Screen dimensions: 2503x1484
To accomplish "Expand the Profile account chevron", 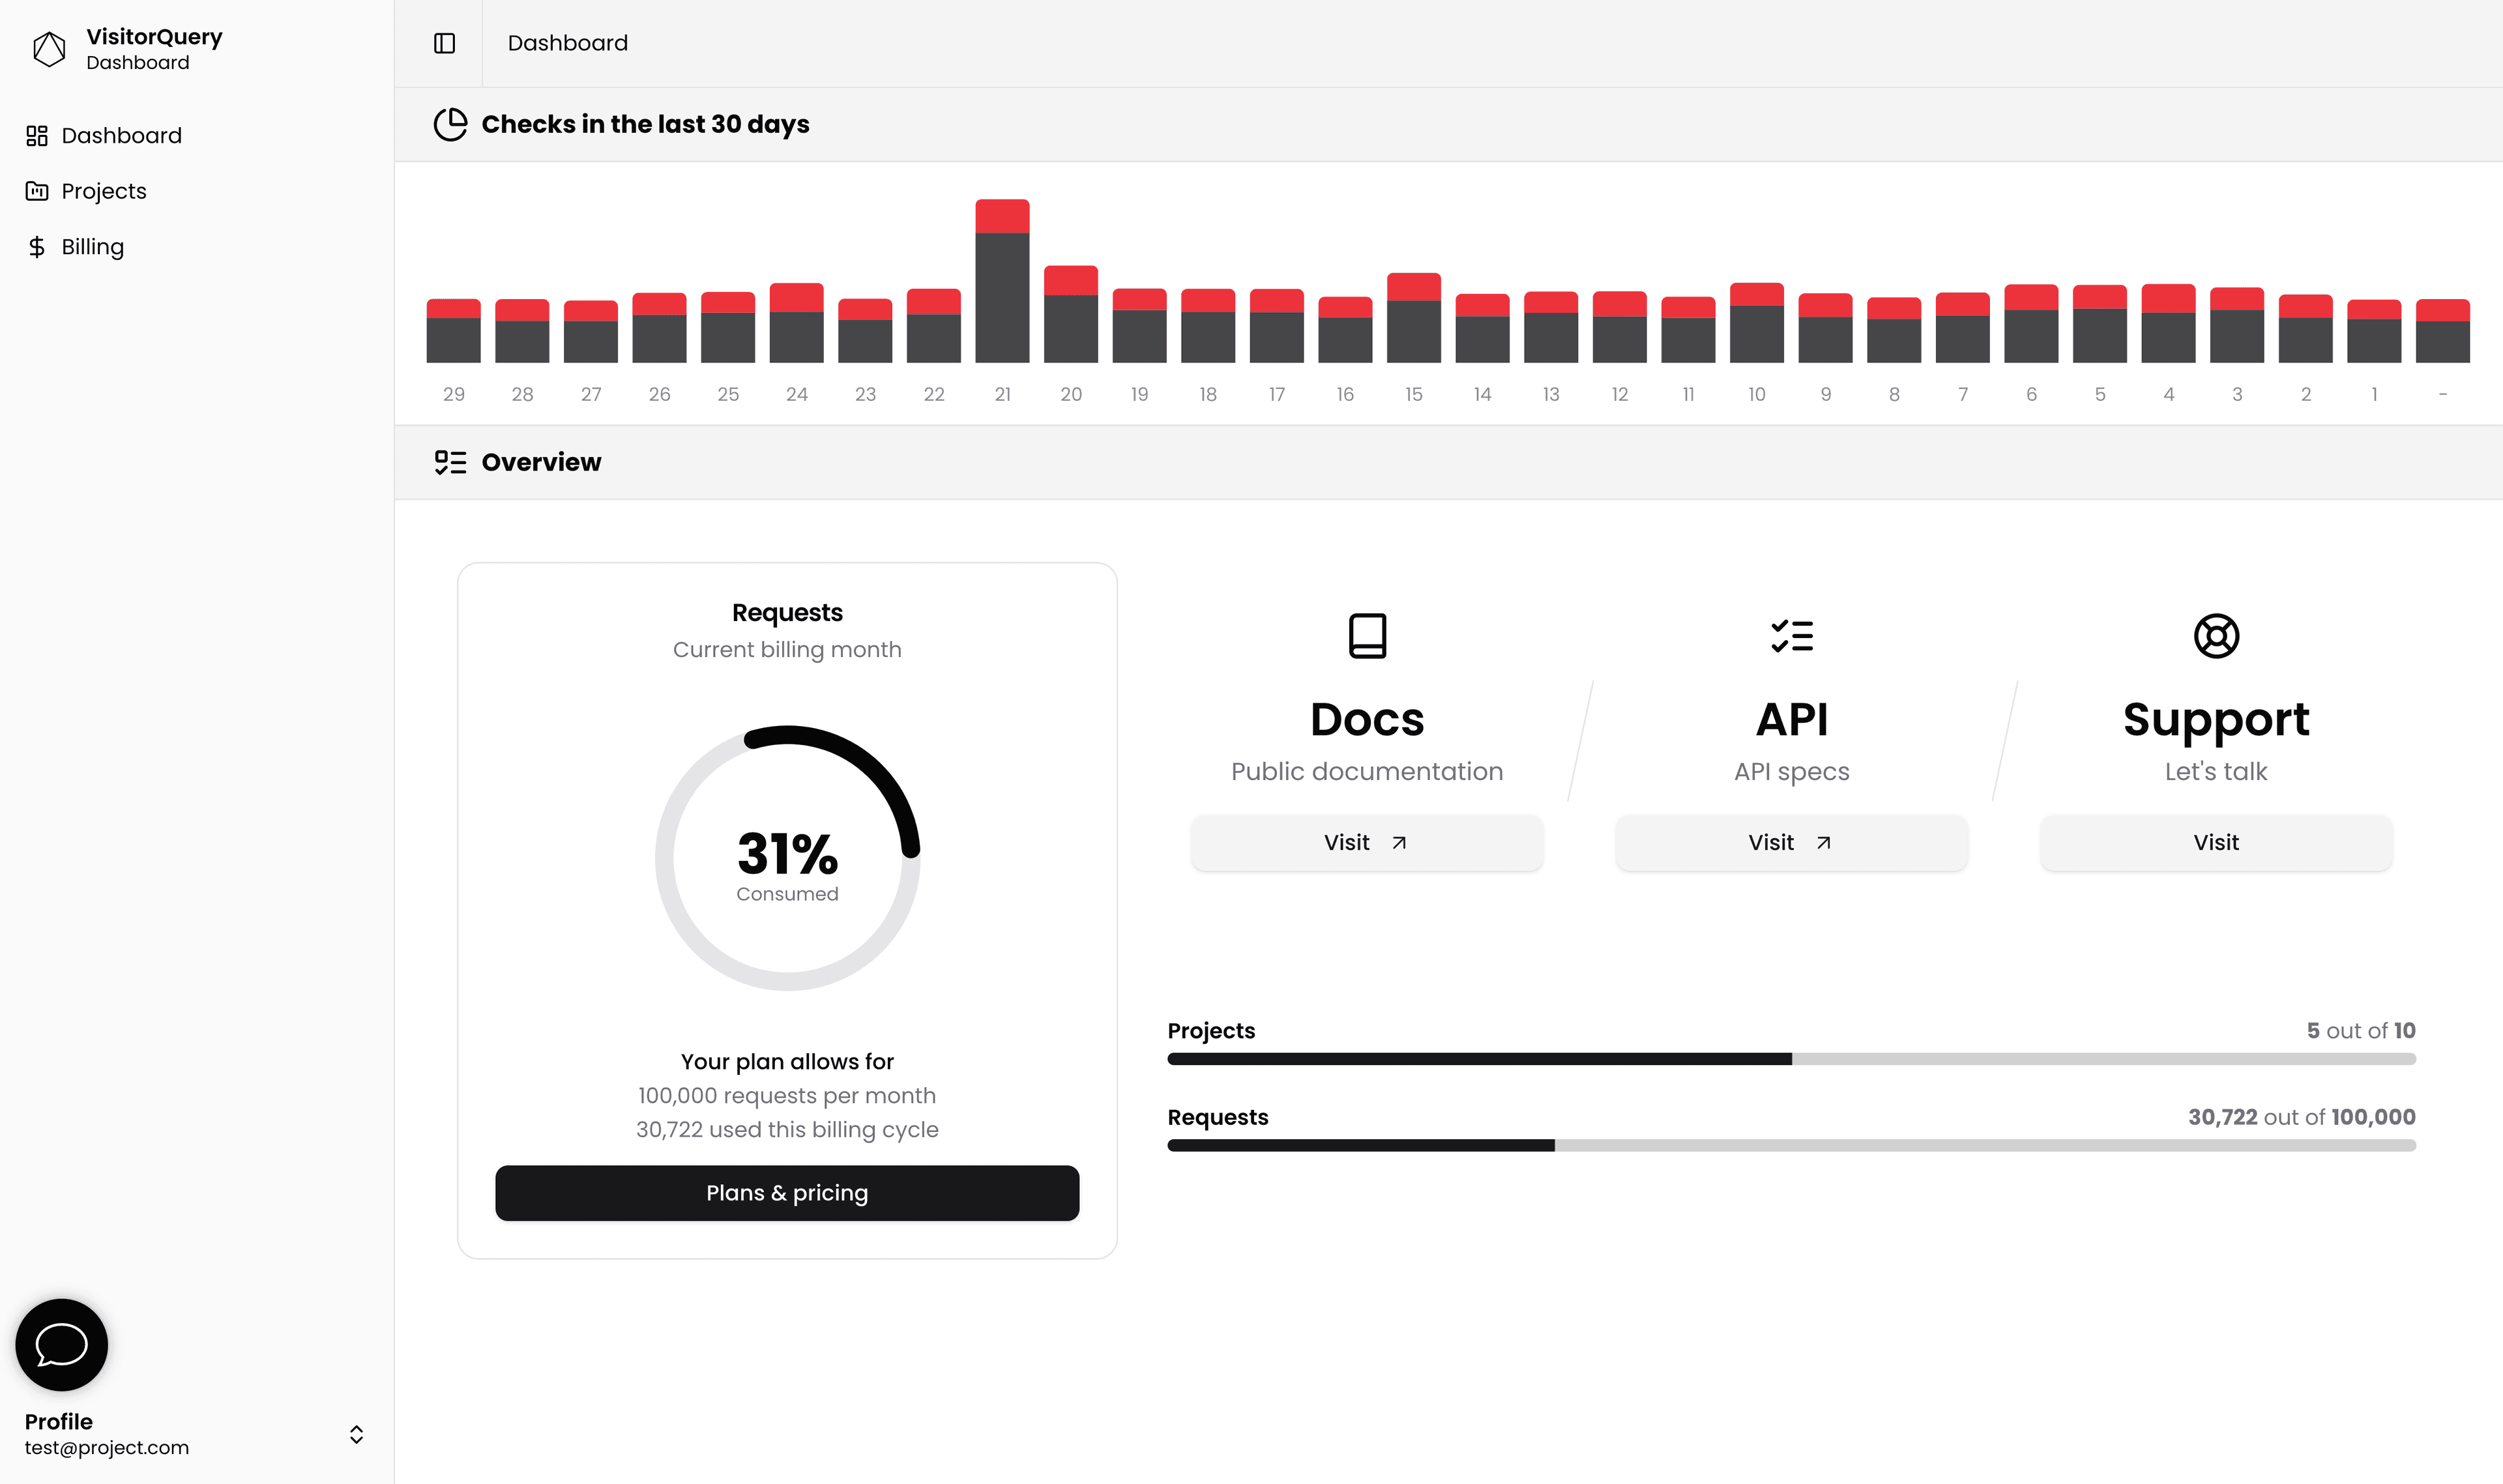I will (x=356, y=1433).
